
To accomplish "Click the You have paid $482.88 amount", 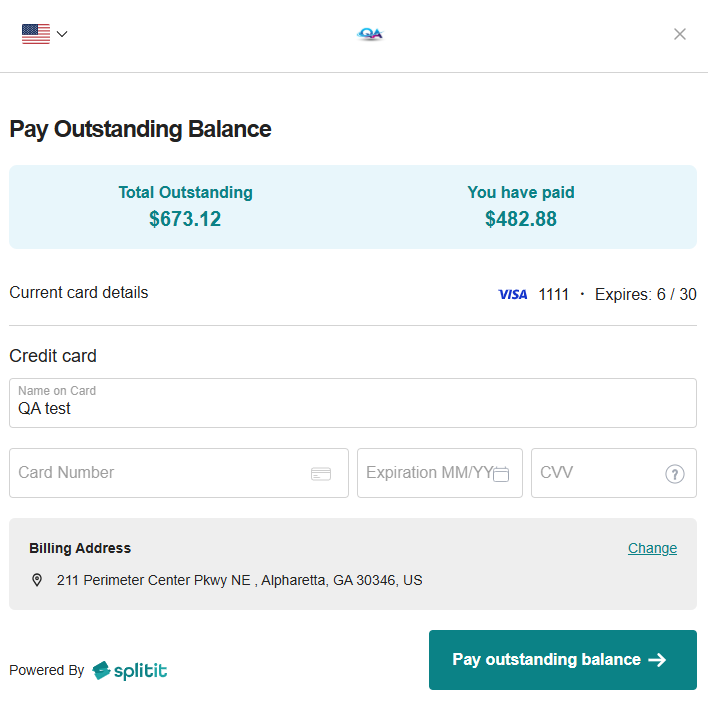I will 521,219.
